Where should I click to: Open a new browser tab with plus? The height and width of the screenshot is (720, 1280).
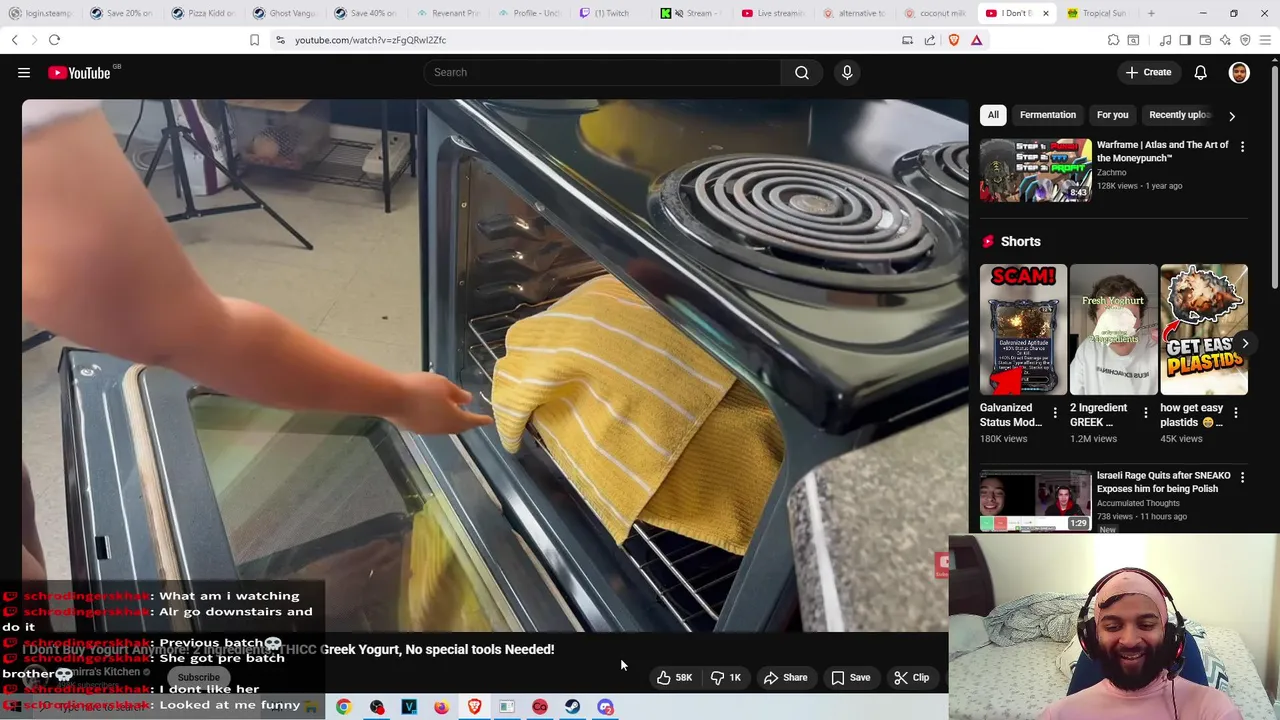pyautogui.click(x=1151, y=13)
